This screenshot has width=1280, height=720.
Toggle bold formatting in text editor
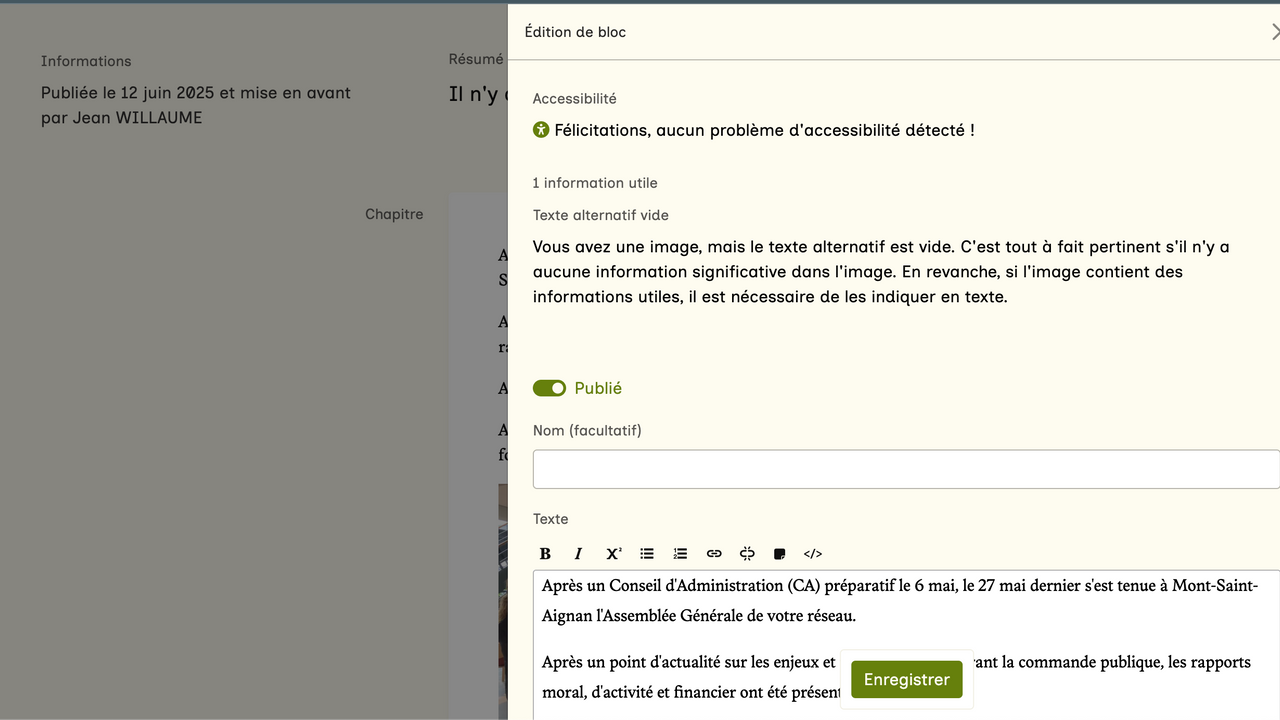(x=545, y=554)
